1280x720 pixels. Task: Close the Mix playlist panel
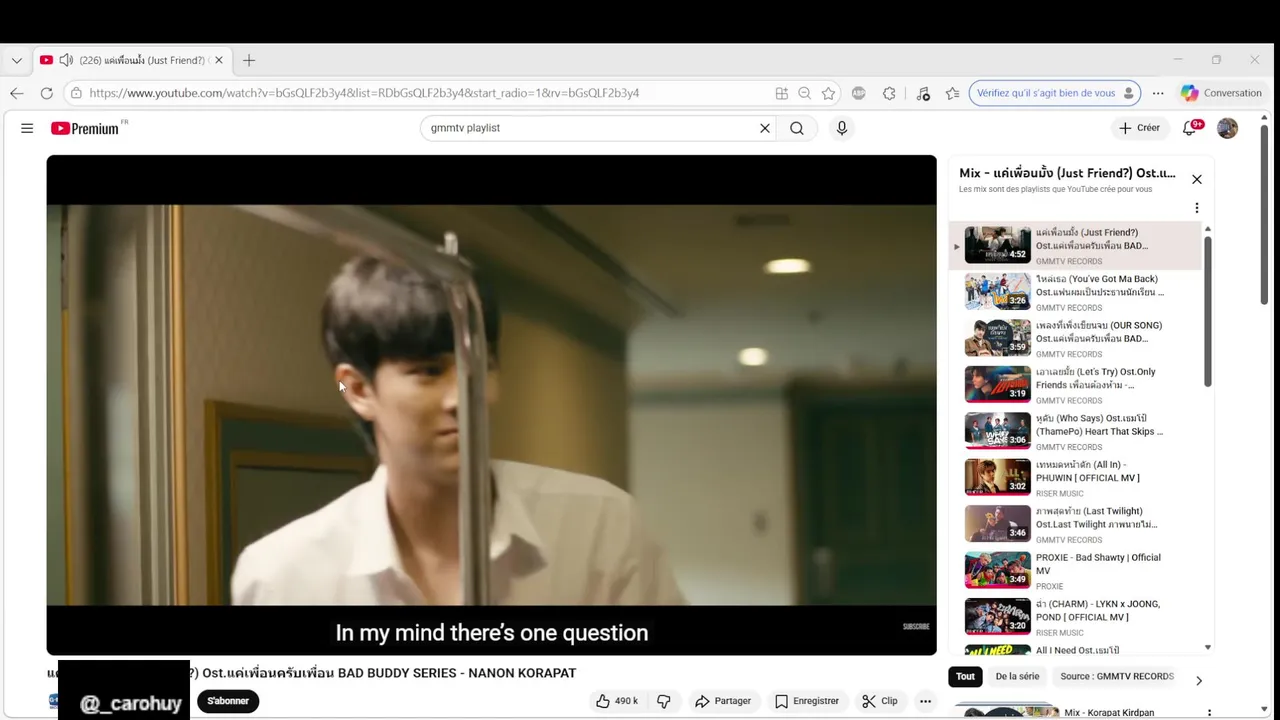click(x=1196, y=180)
